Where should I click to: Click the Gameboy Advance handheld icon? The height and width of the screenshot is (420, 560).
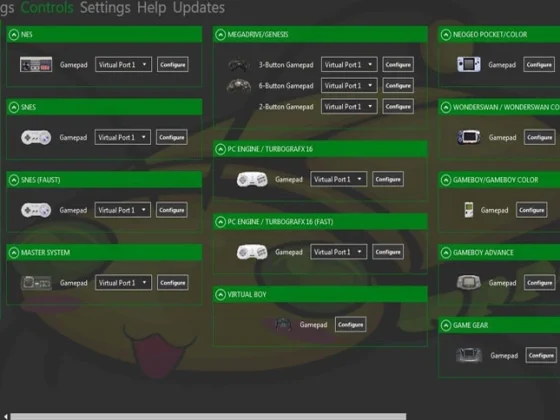[x=469, y=282]
